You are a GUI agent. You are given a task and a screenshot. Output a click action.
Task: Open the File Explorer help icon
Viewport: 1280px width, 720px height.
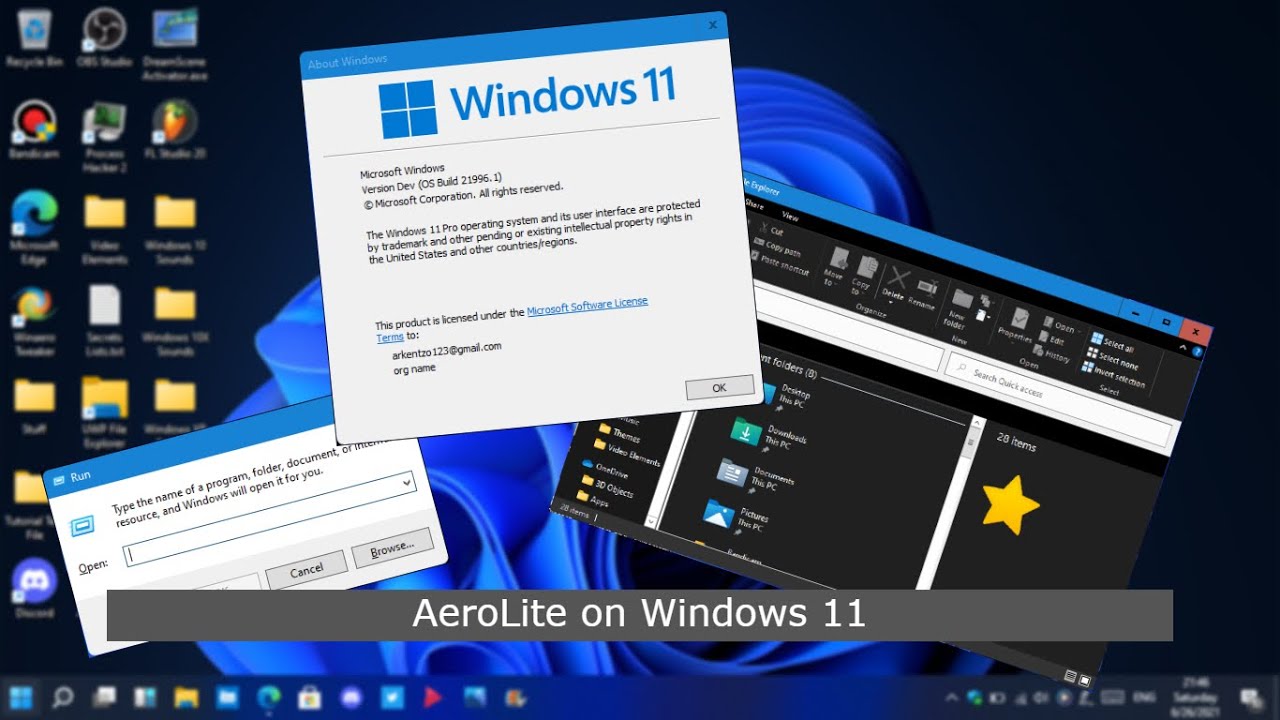[1198, 351]
